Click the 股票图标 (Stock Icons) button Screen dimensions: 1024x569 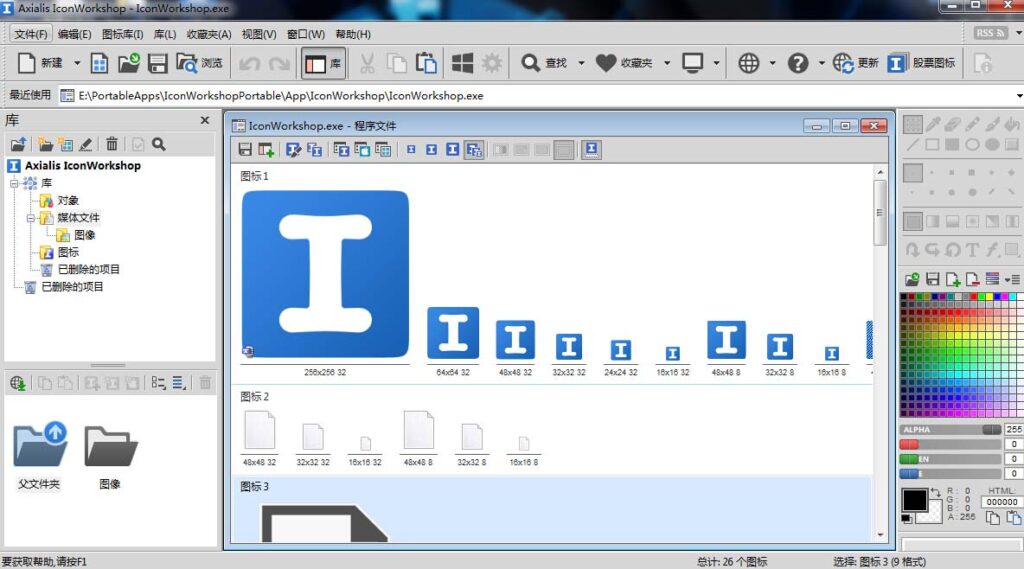tap(921, 63)
